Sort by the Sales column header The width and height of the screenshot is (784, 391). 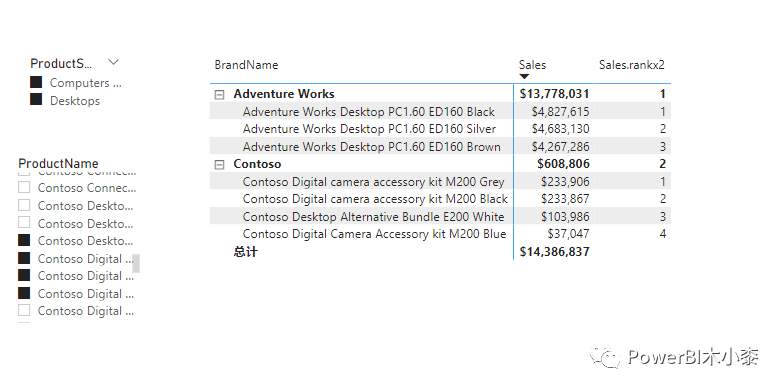[532, 64]
